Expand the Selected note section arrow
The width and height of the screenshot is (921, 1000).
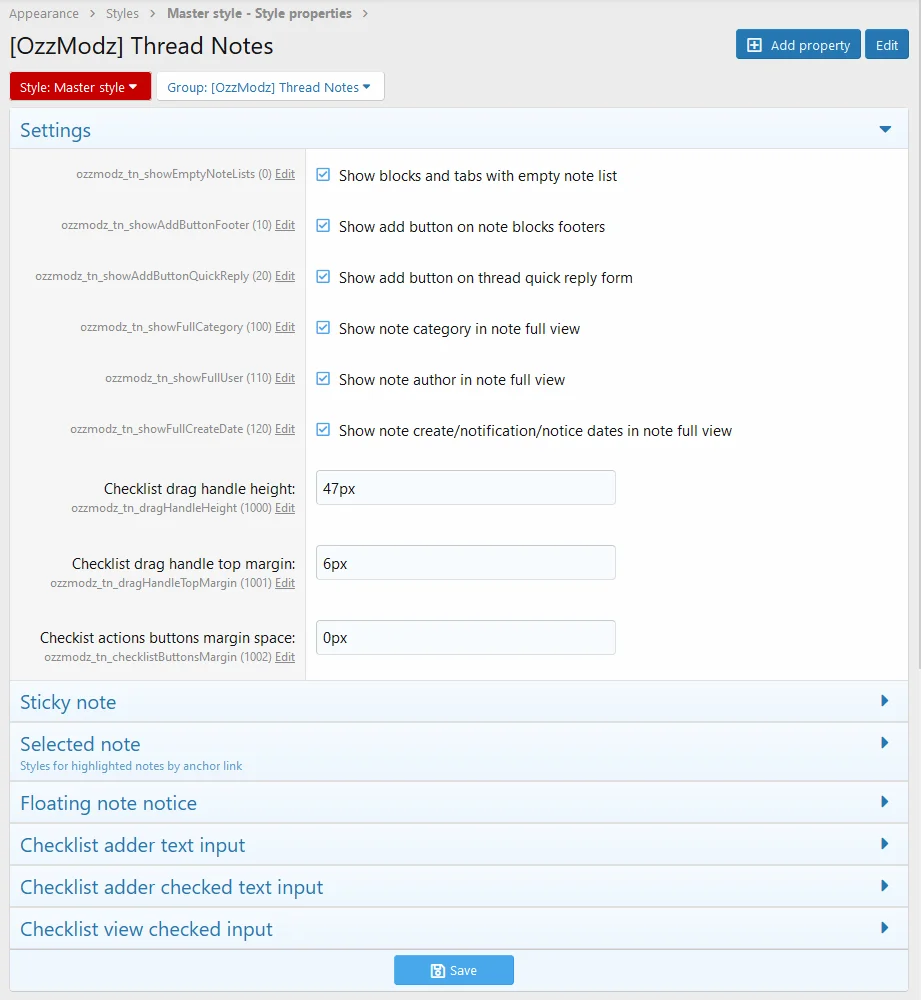pos(885,743)
